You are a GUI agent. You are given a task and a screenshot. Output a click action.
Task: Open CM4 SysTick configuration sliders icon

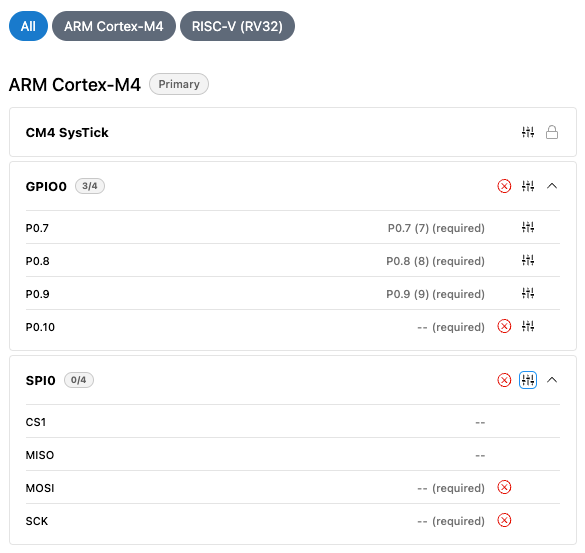[528, 132]
